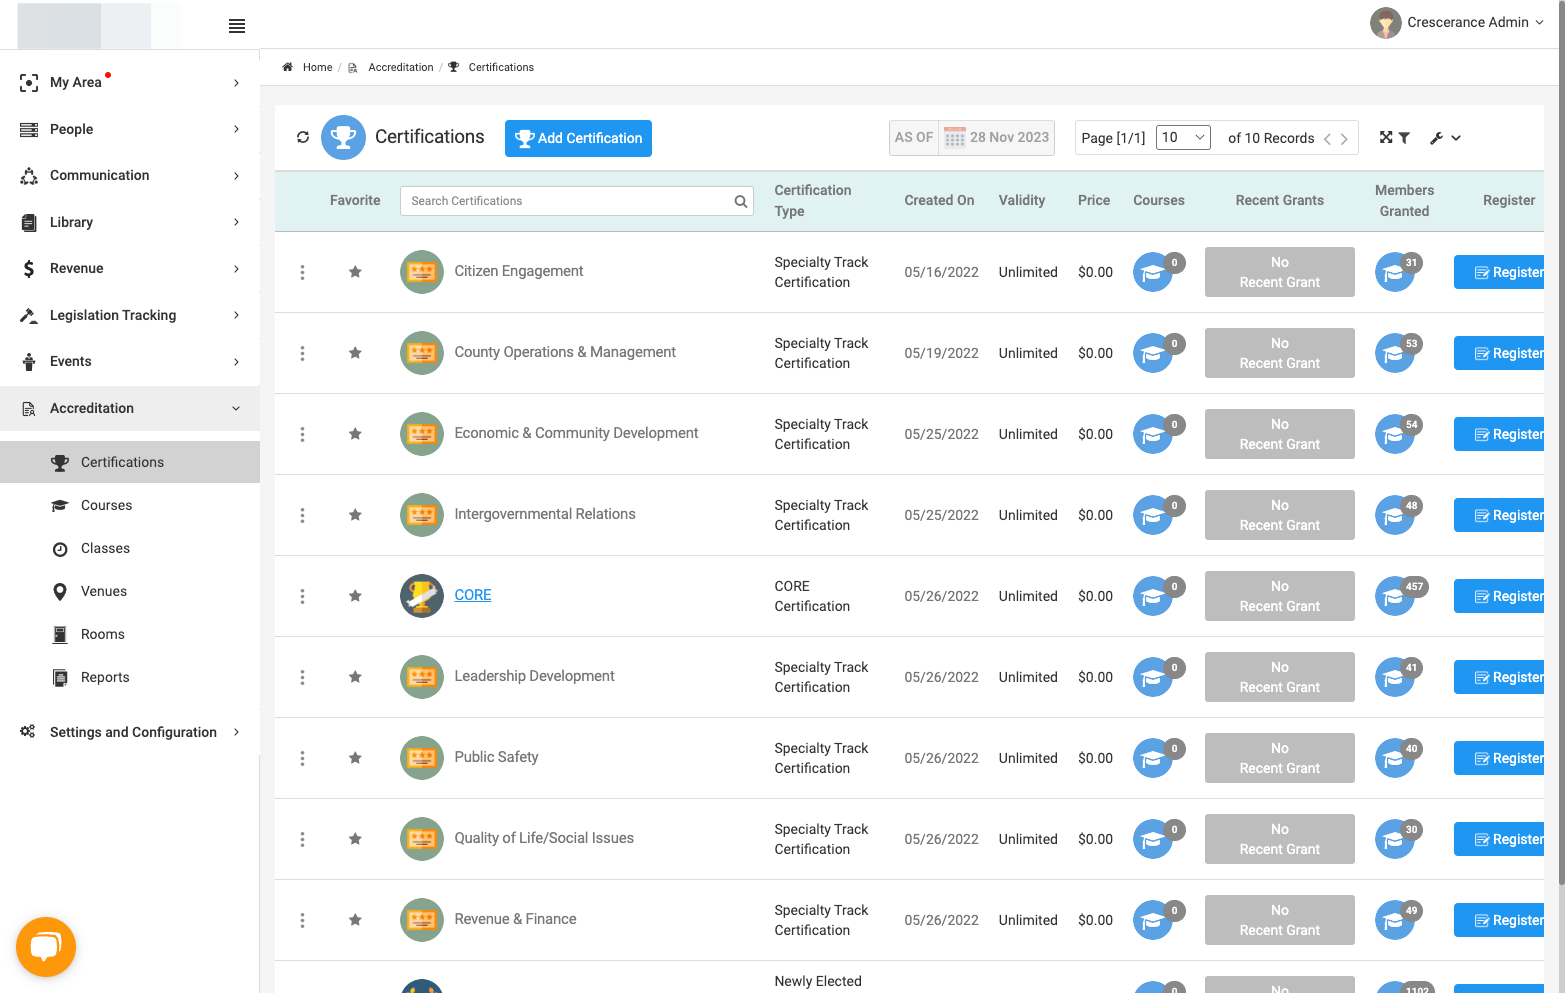The image size is (1565, 993).
Task: Open the CORE certification link
Action: point(473,595)
